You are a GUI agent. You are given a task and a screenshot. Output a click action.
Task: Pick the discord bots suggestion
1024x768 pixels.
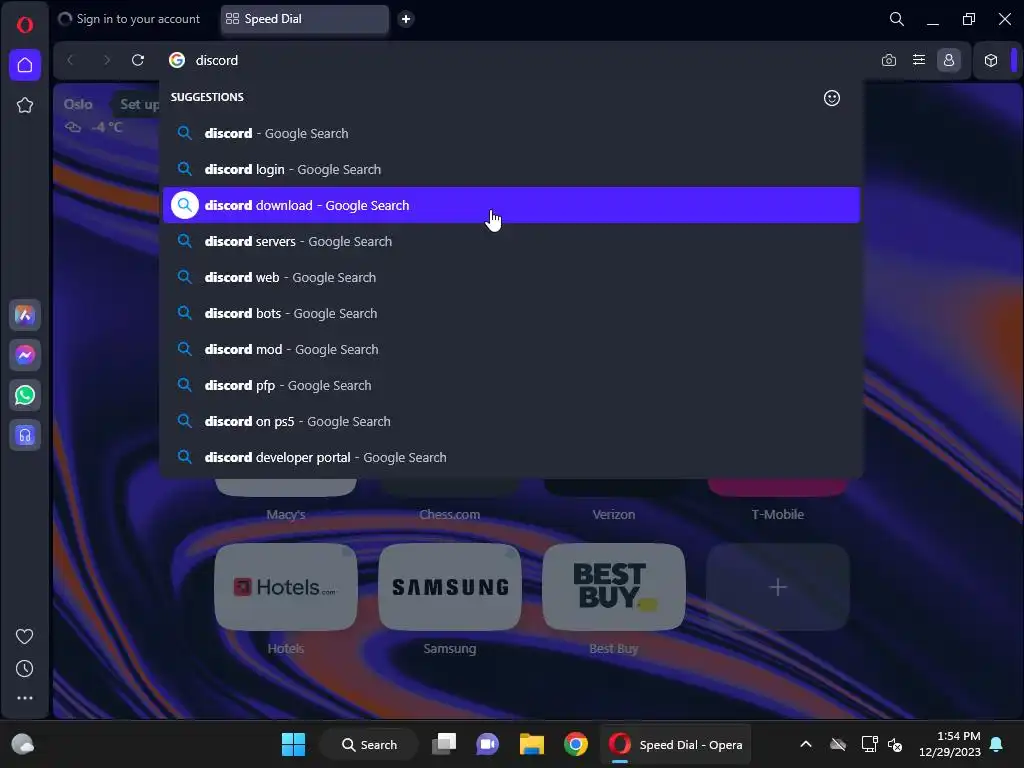pyautogui.click(x=511, y=313)
